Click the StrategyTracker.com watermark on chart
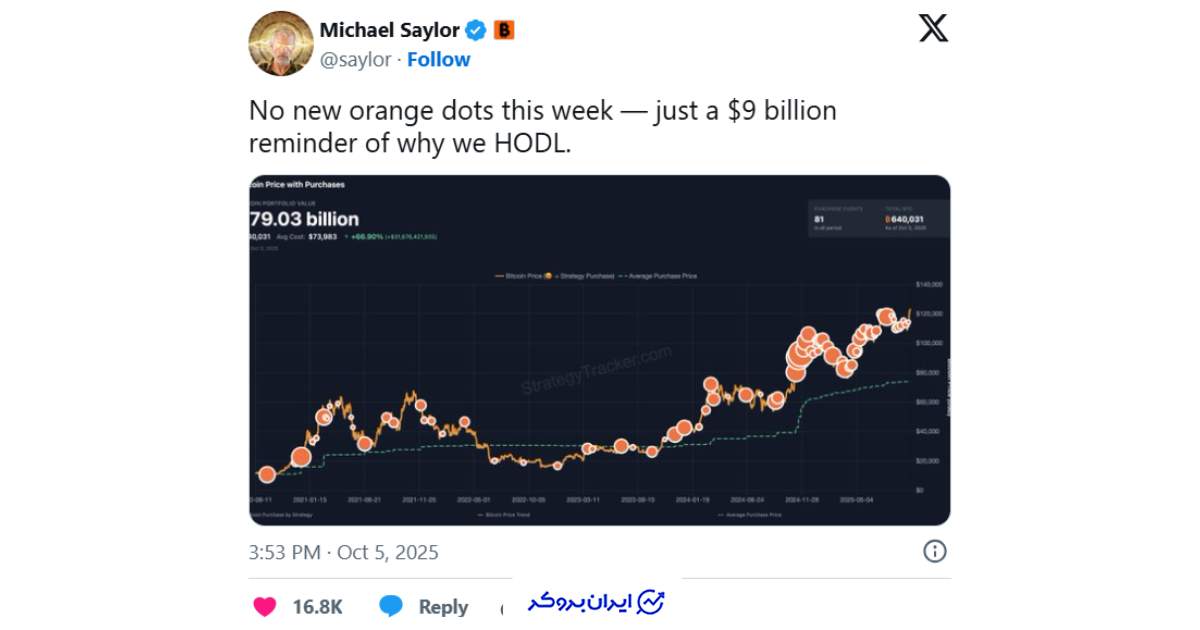Viewport: 1200px width, 630px height. 597,371
